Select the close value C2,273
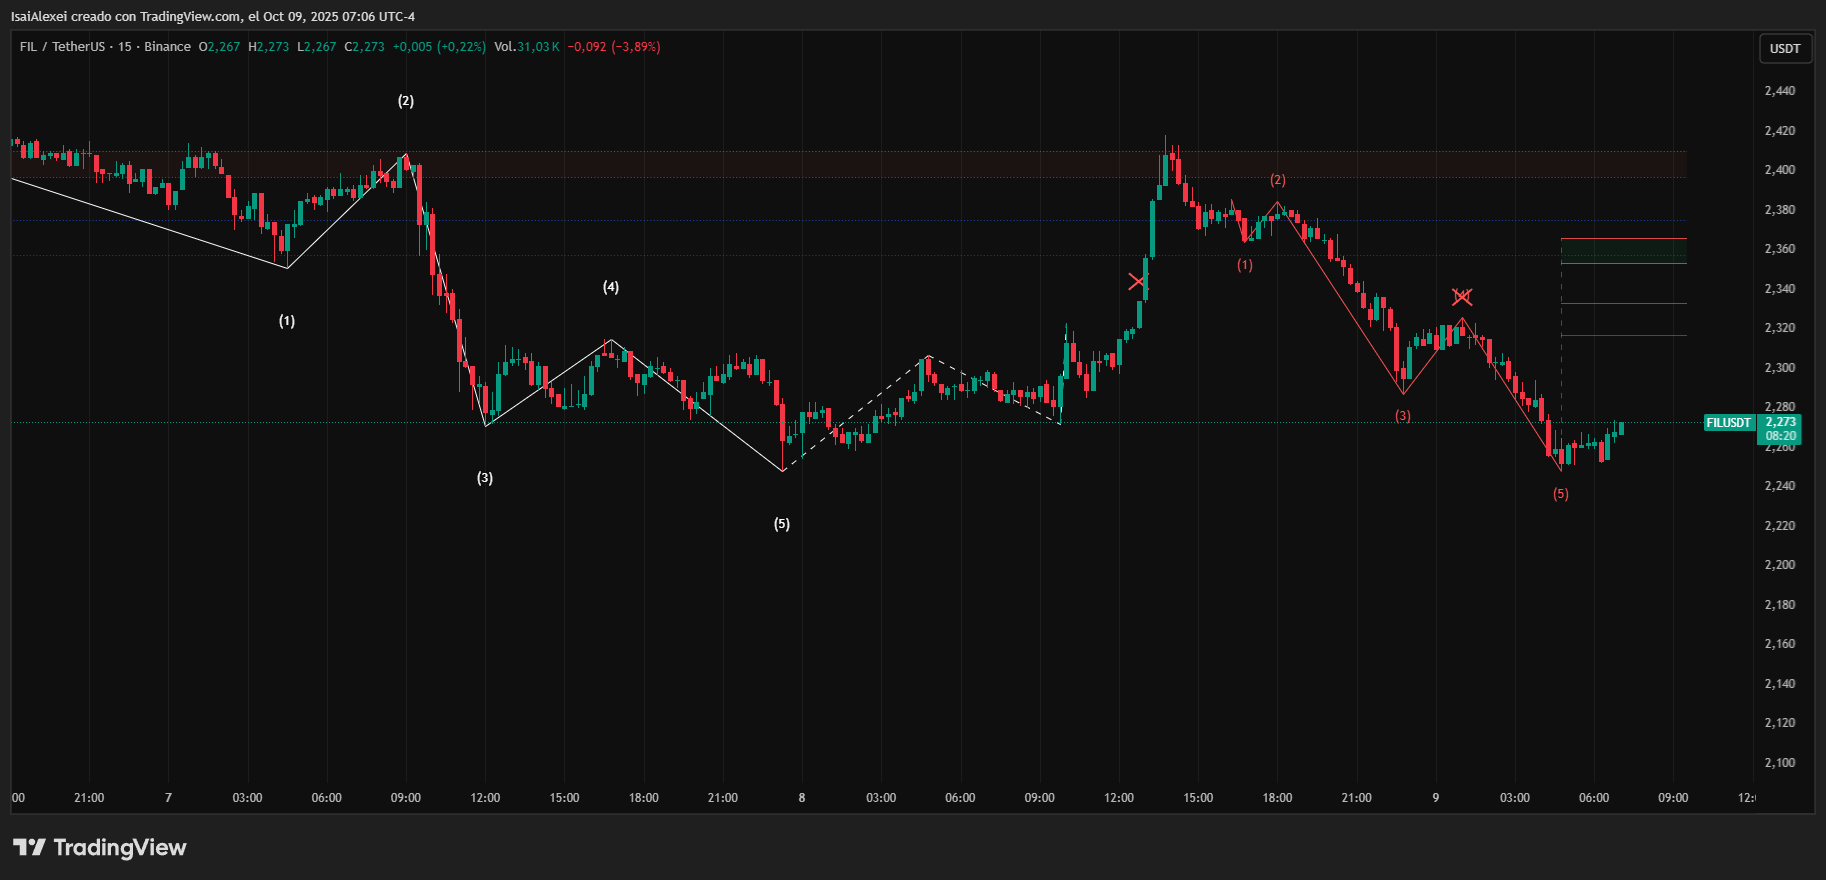The width and height of the screenshot is (1826, 880). 365,47
